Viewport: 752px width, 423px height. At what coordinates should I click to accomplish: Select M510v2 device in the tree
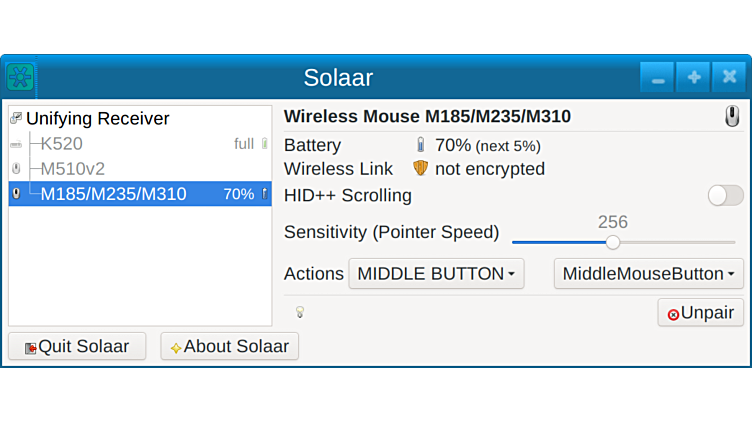point(72,169)
